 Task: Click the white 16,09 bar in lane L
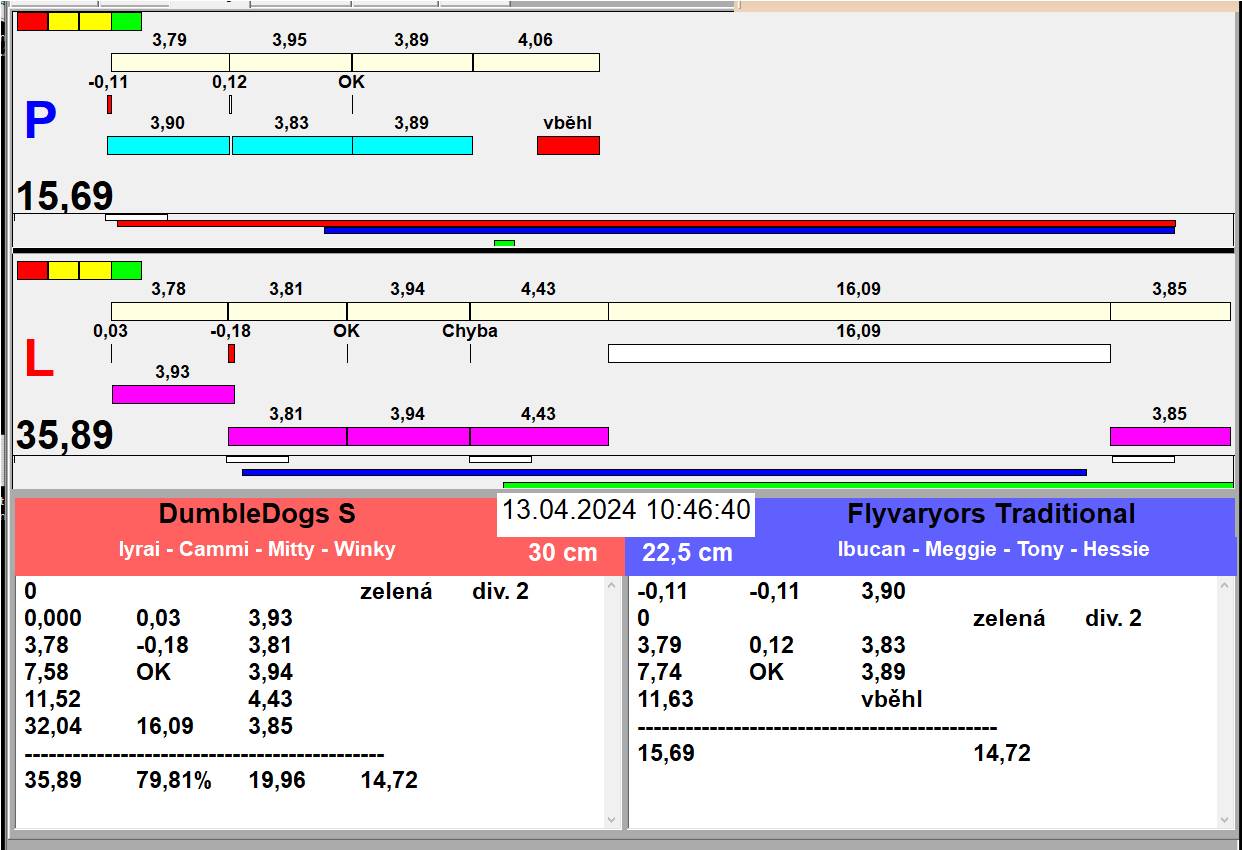(859, 353)
